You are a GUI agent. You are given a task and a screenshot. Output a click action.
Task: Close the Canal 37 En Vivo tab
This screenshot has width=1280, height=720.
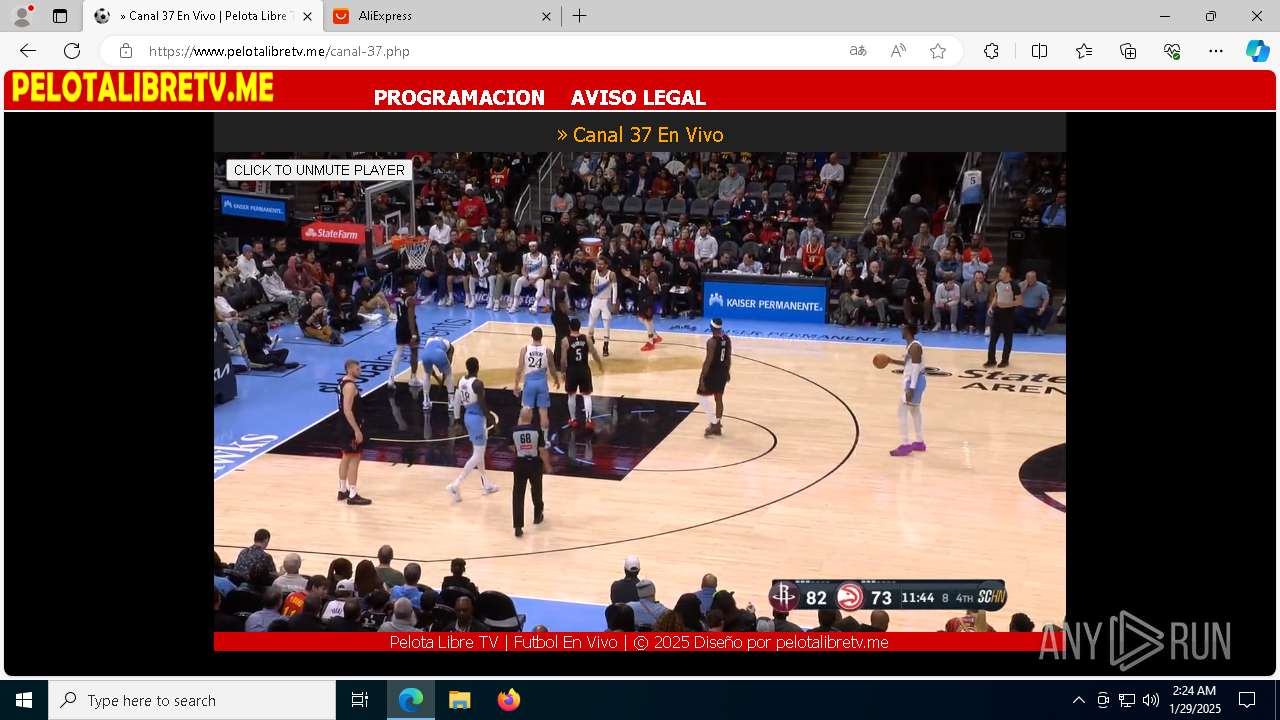click(x=307, y=16)
